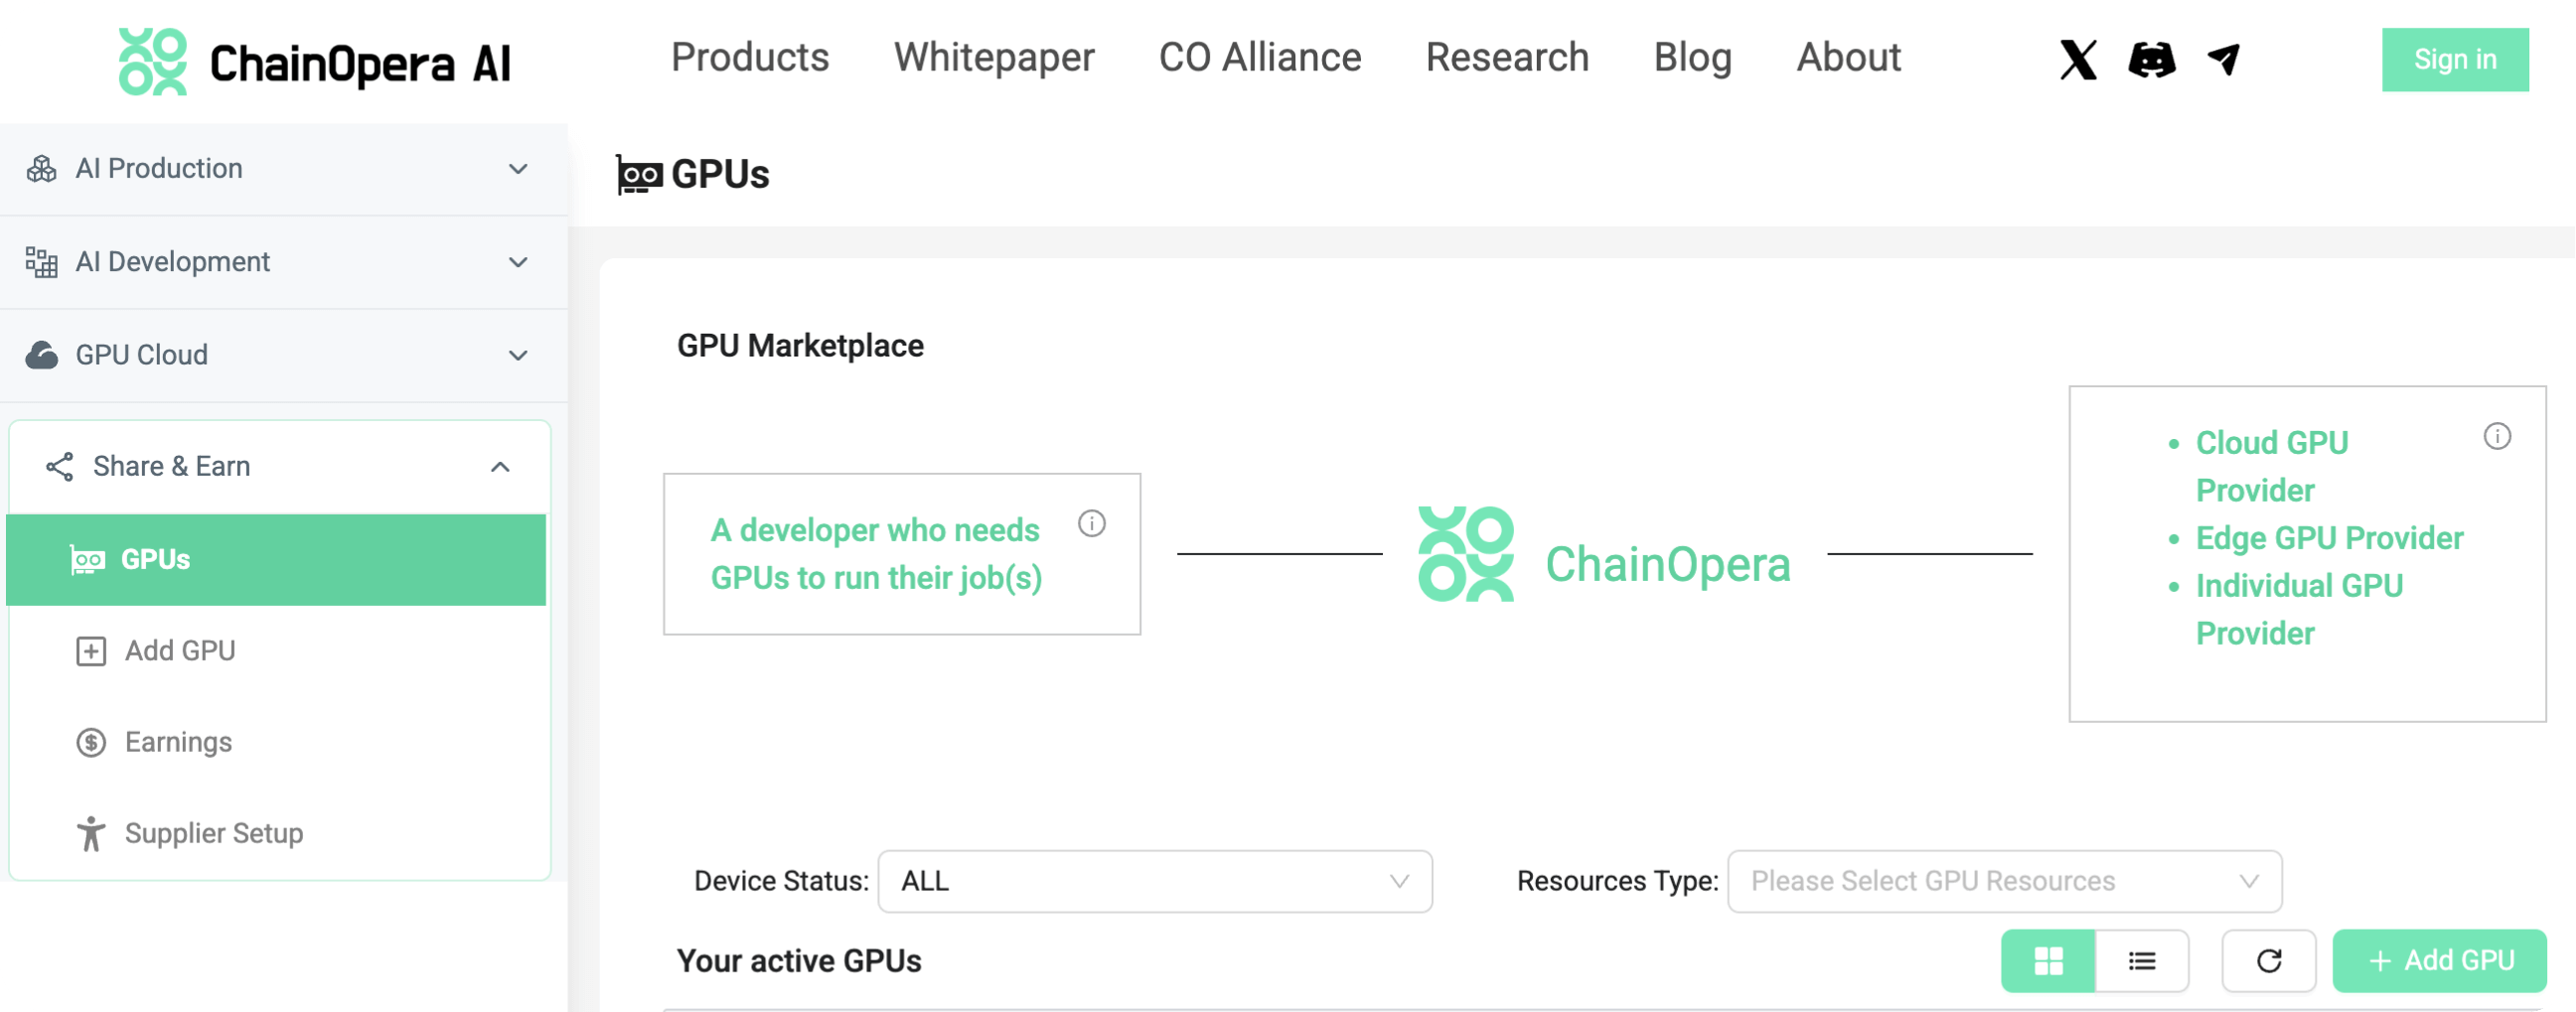Open the Device Status dropdown

(x=1155, y=881)
